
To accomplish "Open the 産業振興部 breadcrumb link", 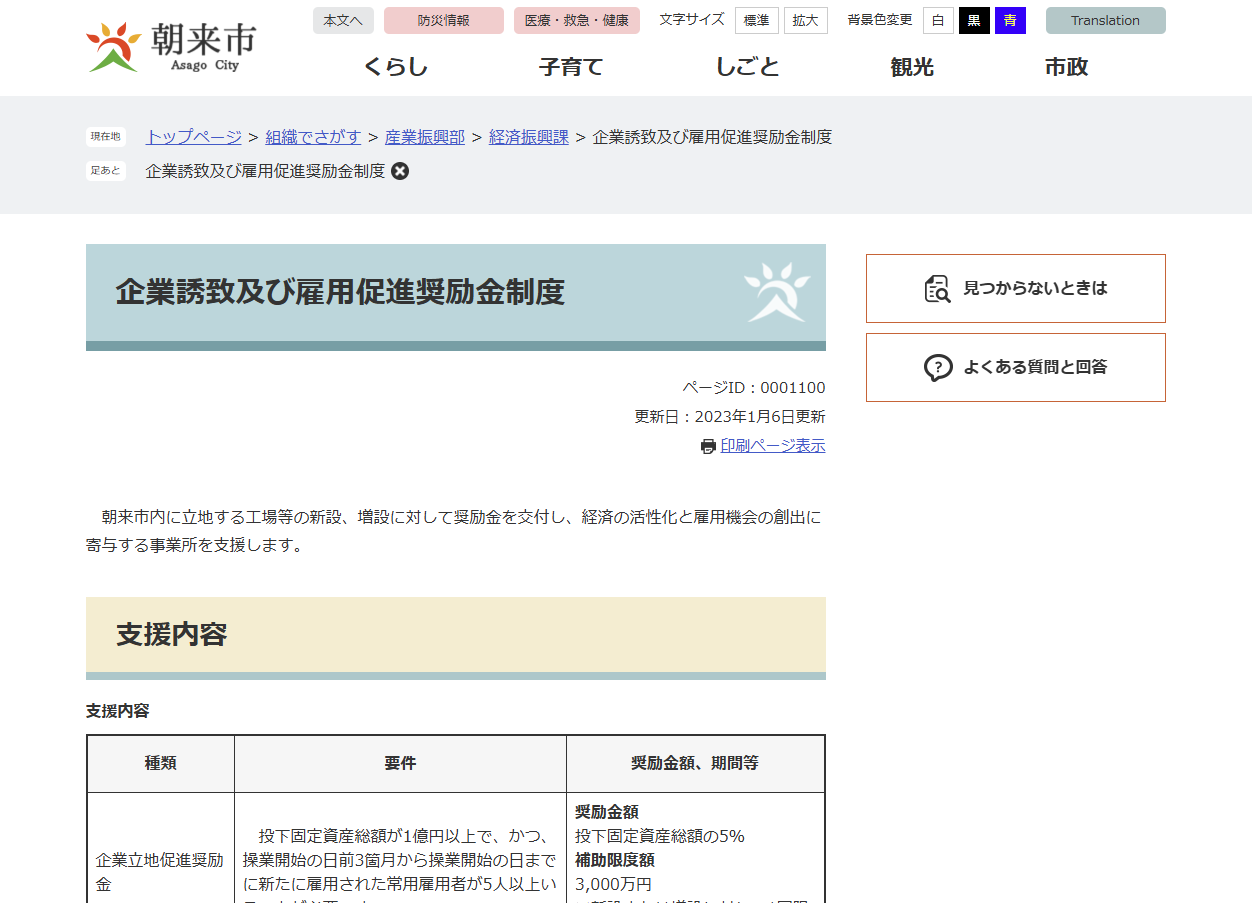I will tap(425, 137).
